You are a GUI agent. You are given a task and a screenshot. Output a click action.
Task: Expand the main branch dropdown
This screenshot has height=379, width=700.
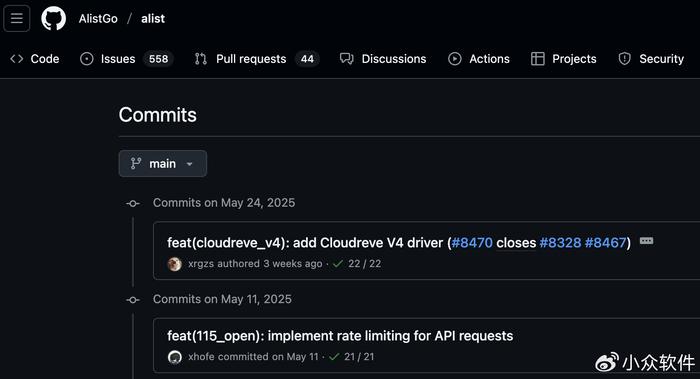[162, 164]
